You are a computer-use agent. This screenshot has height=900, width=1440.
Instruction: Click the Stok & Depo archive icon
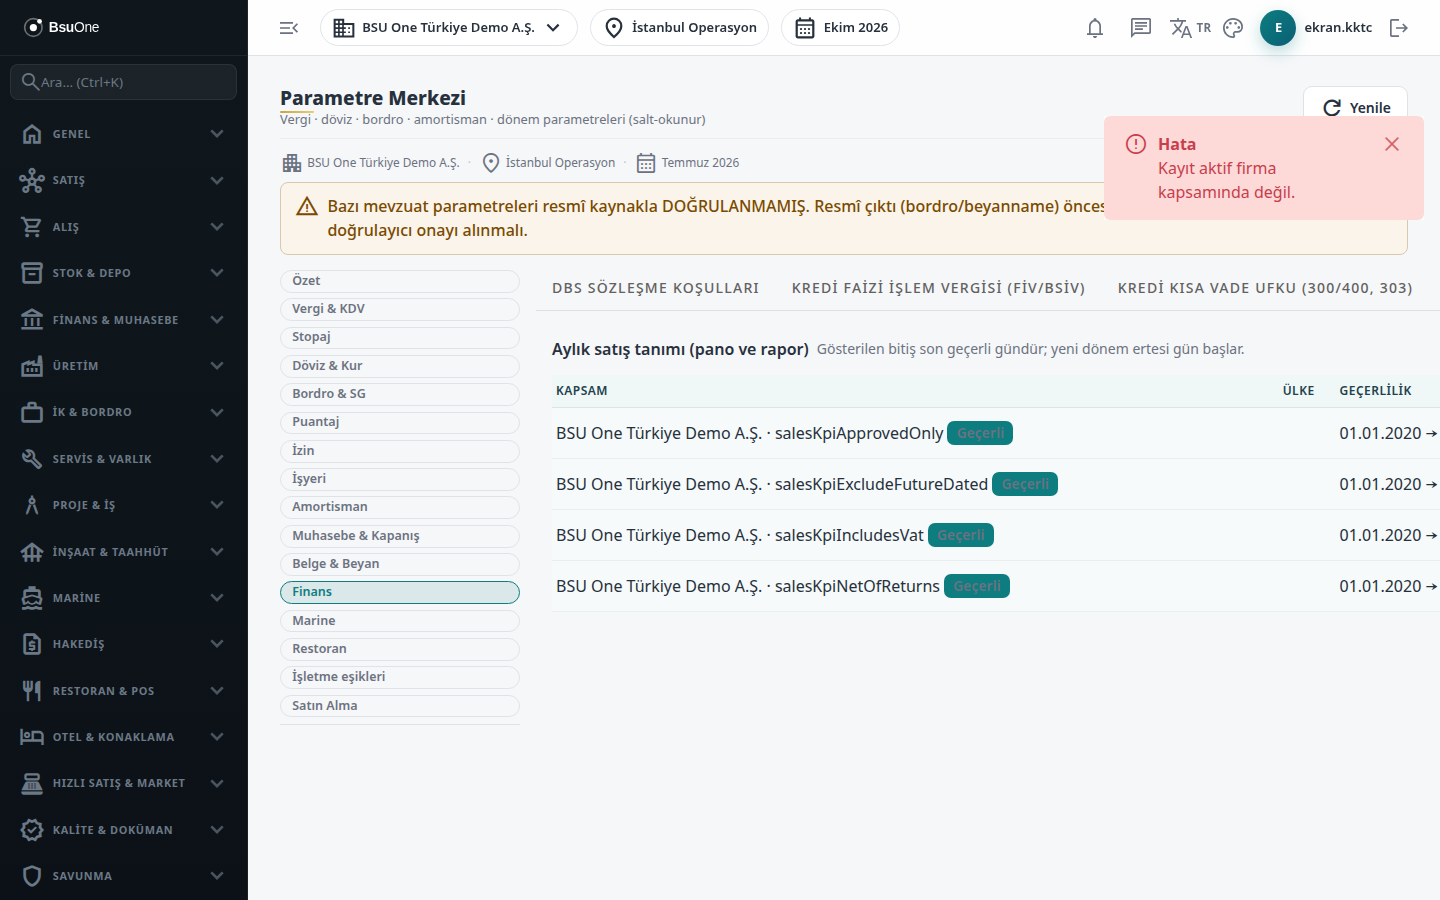pos(32,273)
